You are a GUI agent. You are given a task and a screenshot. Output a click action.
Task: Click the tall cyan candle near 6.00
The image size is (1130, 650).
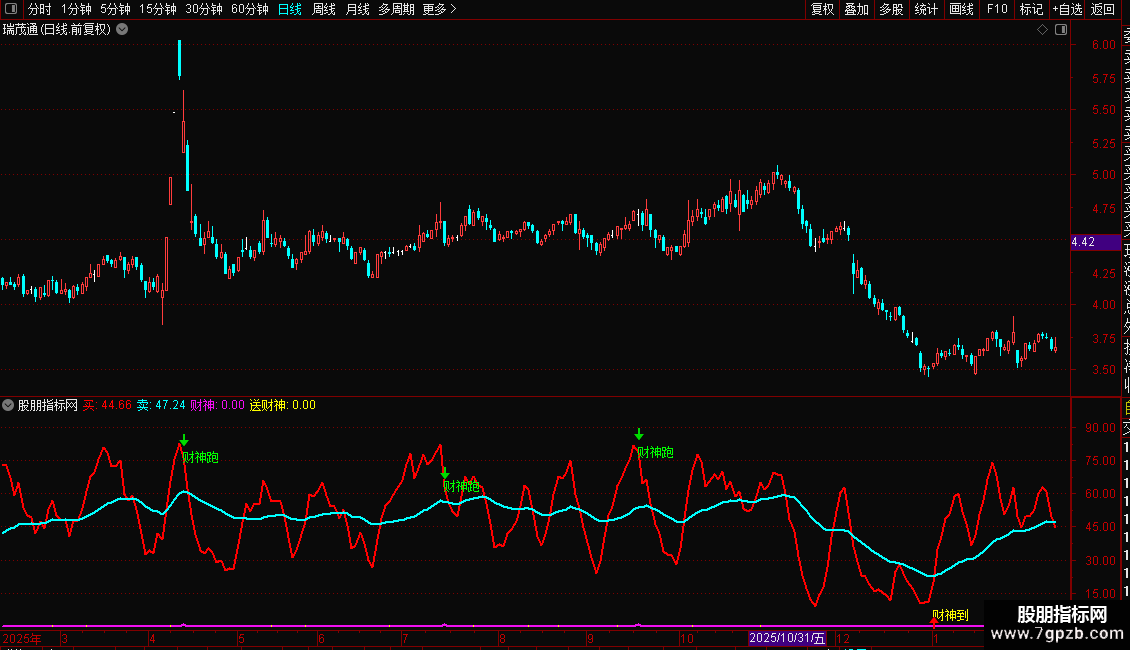tap(179, 59)
